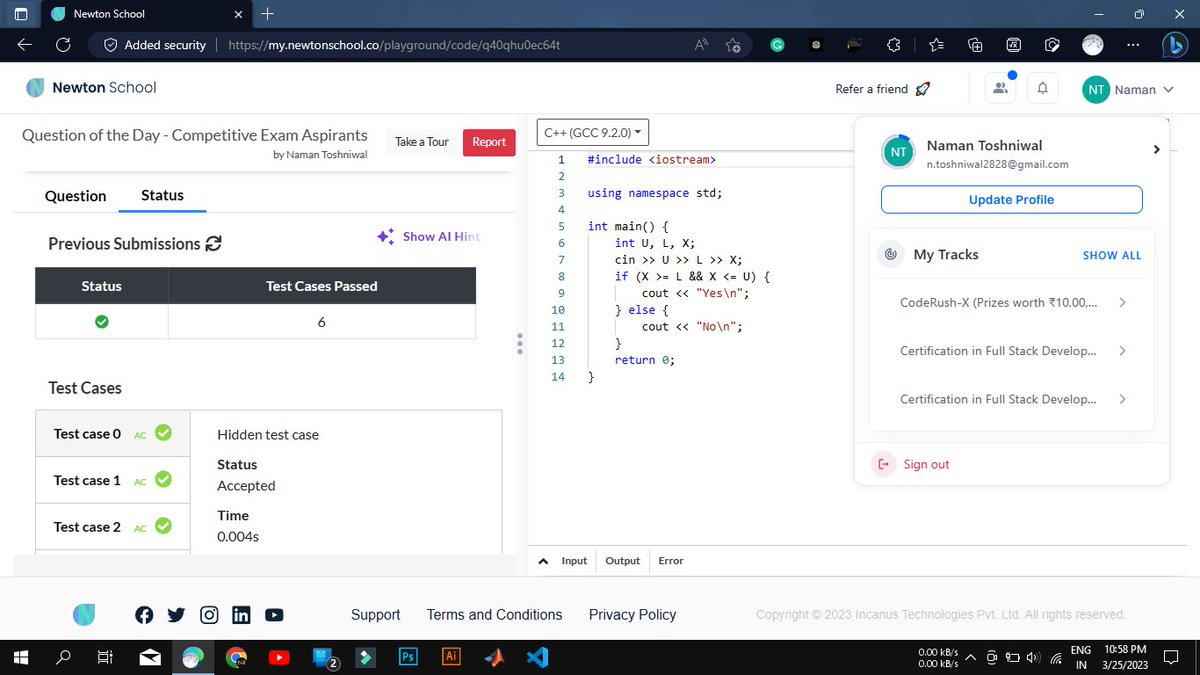
Task: Open the Support footer link
Action: (x=375, y=615)
